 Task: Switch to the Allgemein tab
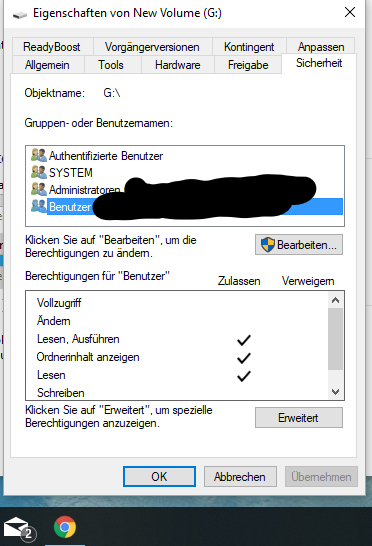pos(47,65)
